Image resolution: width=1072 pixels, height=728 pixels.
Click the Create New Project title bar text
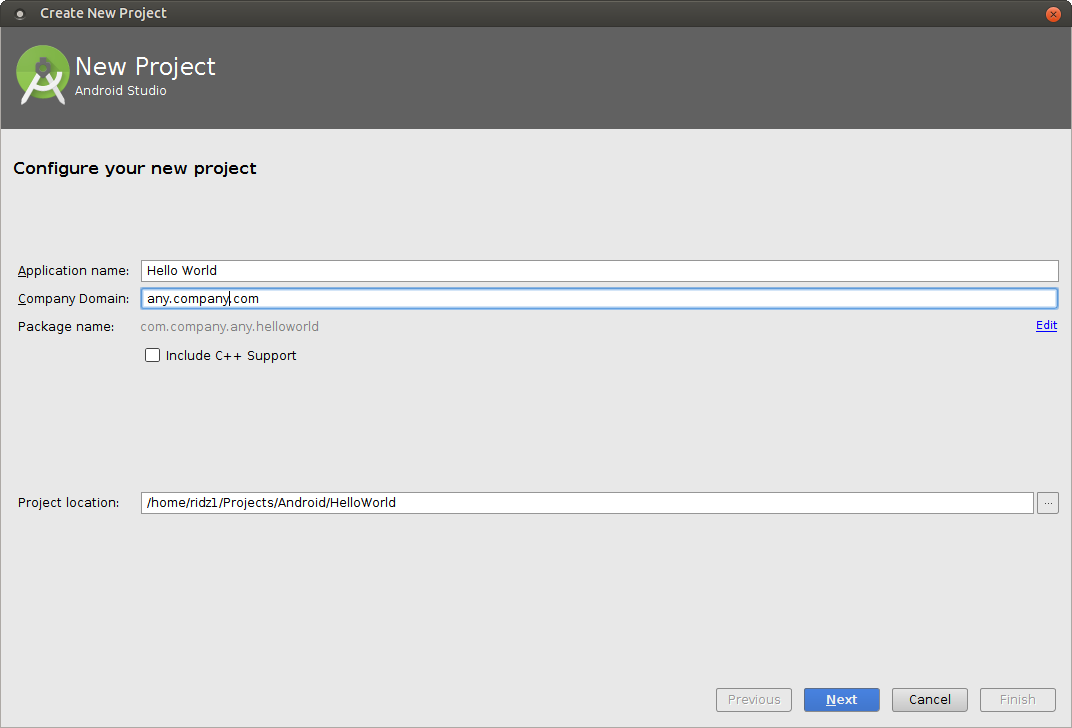[103, 13]
